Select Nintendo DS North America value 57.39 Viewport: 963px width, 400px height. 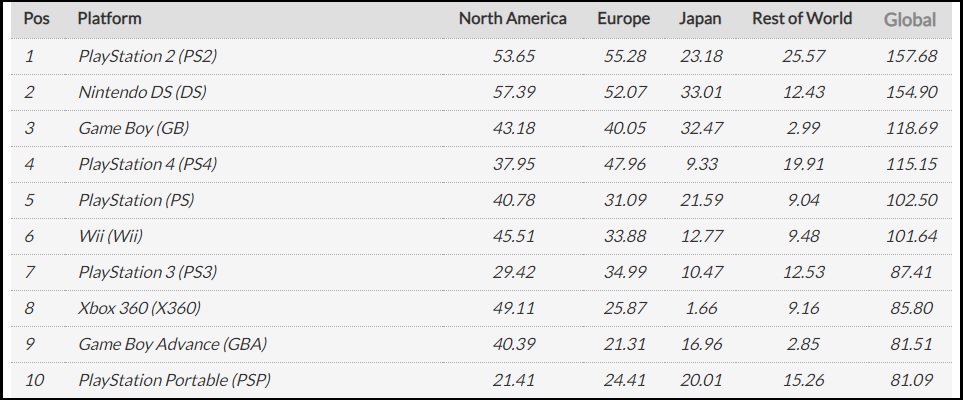(514, 92)
